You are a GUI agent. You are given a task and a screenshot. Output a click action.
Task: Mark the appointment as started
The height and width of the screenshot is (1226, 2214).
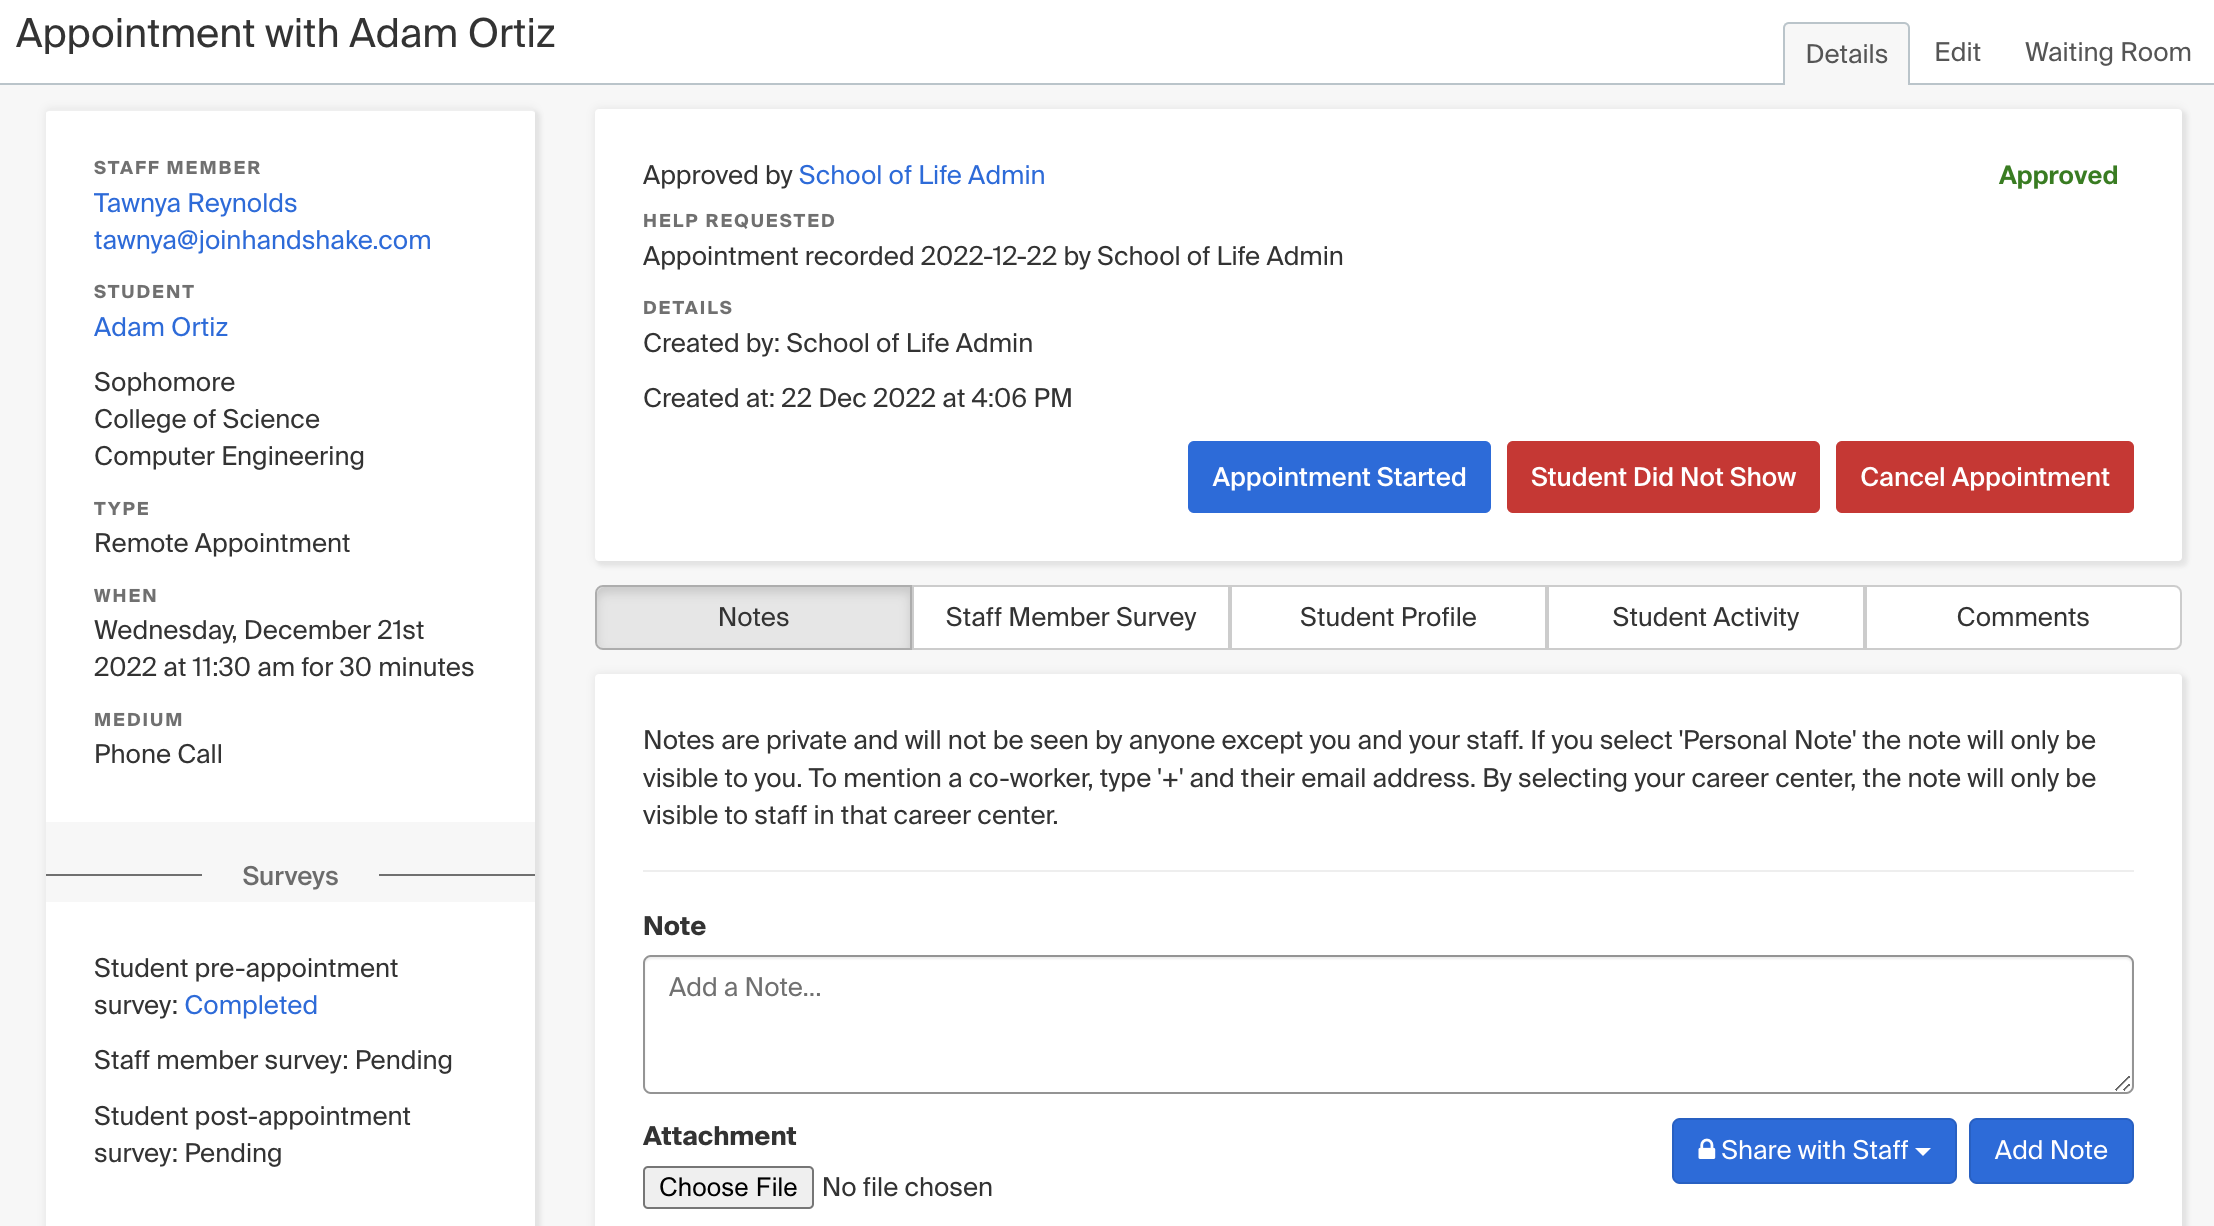(x=1338, y=477)
